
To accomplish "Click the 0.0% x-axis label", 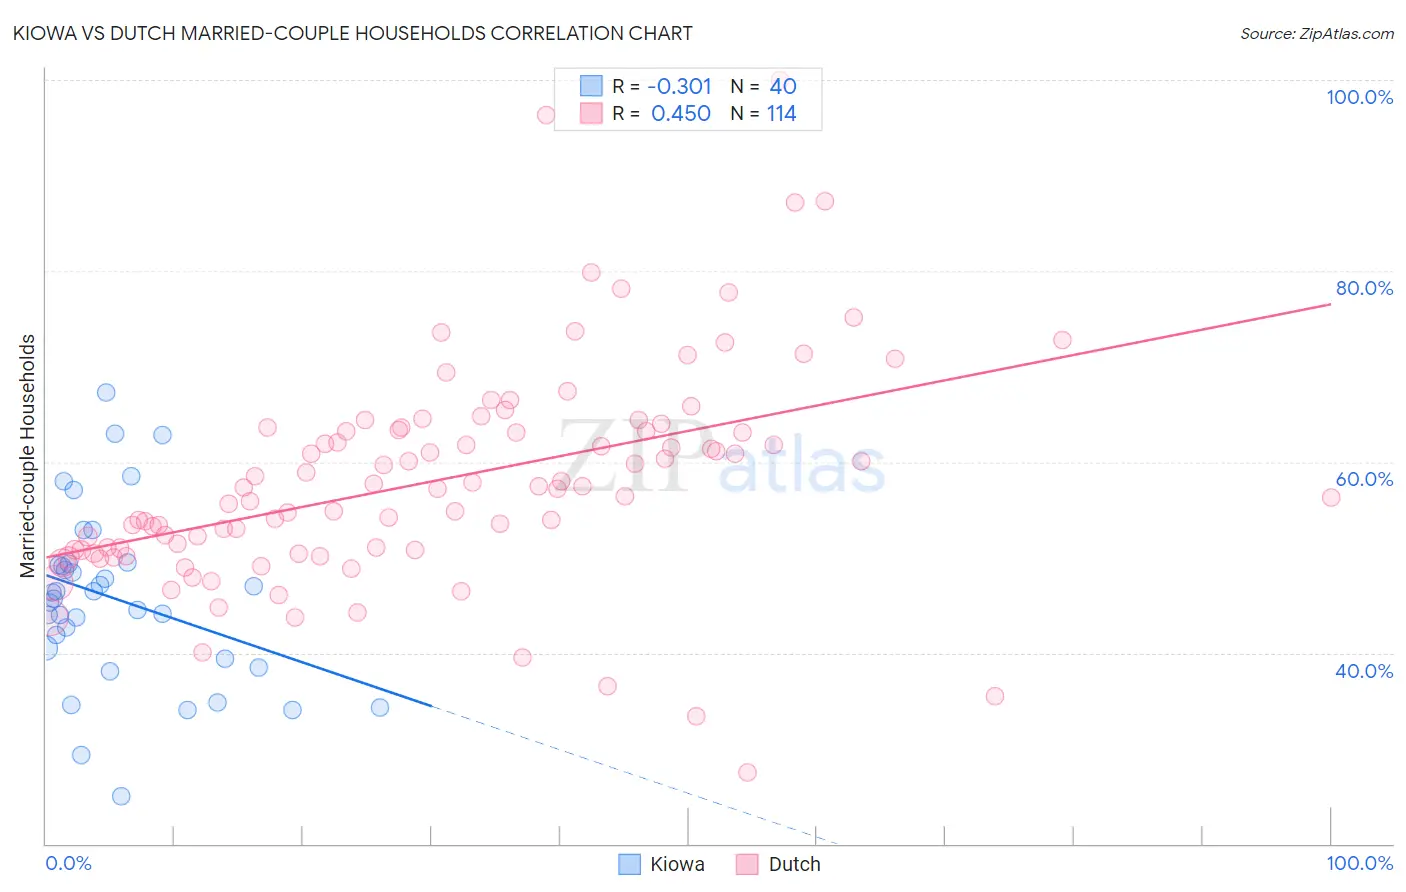I will (x=68, y=863).
